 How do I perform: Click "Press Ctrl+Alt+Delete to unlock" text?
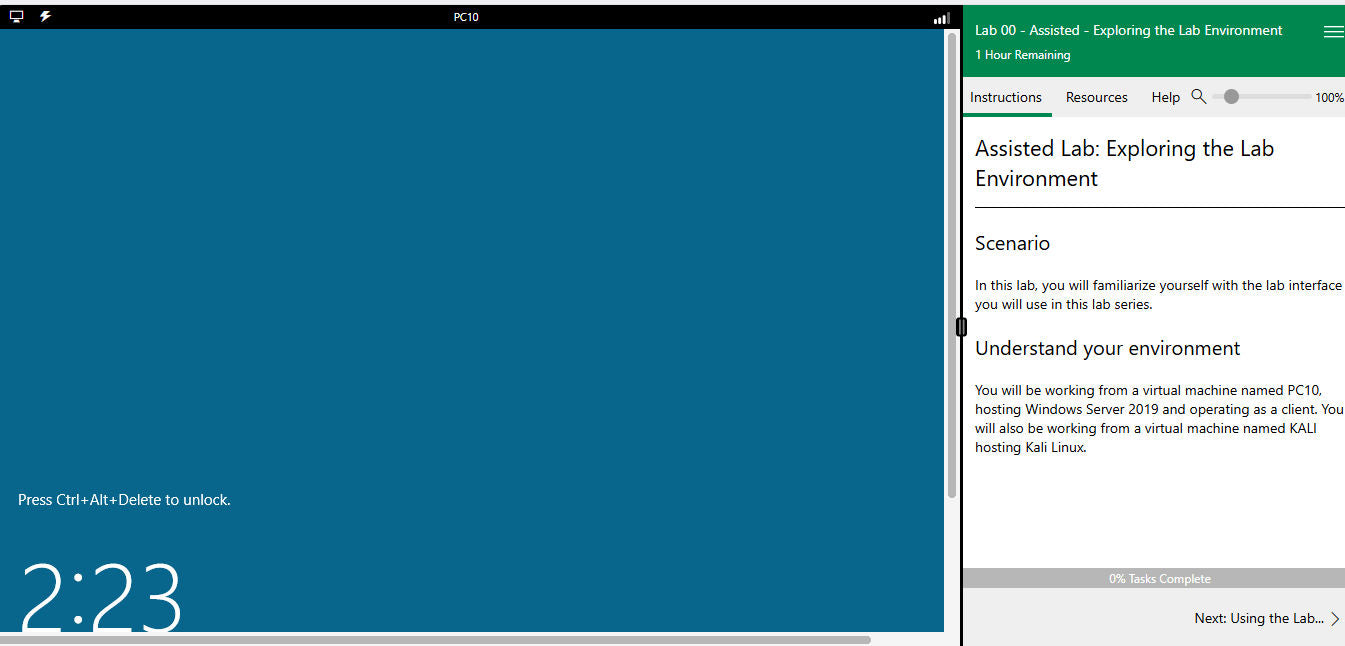(x=124, y=499)
